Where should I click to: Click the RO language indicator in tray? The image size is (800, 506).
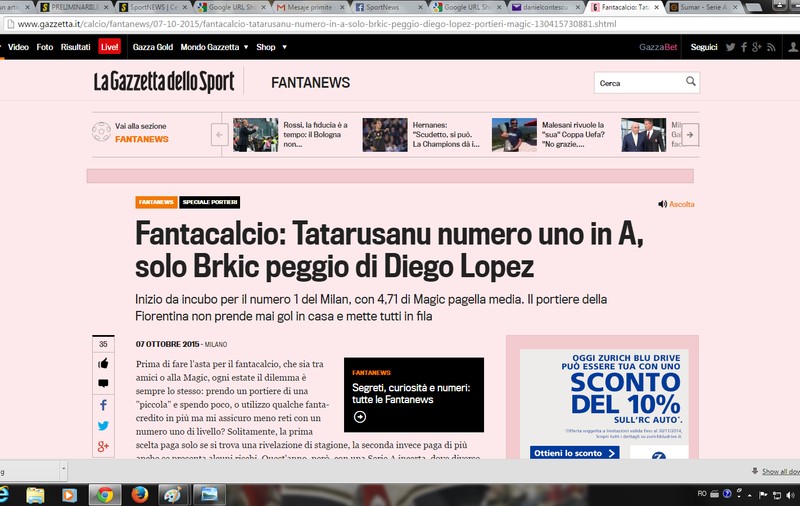click(x=702, y=493)
